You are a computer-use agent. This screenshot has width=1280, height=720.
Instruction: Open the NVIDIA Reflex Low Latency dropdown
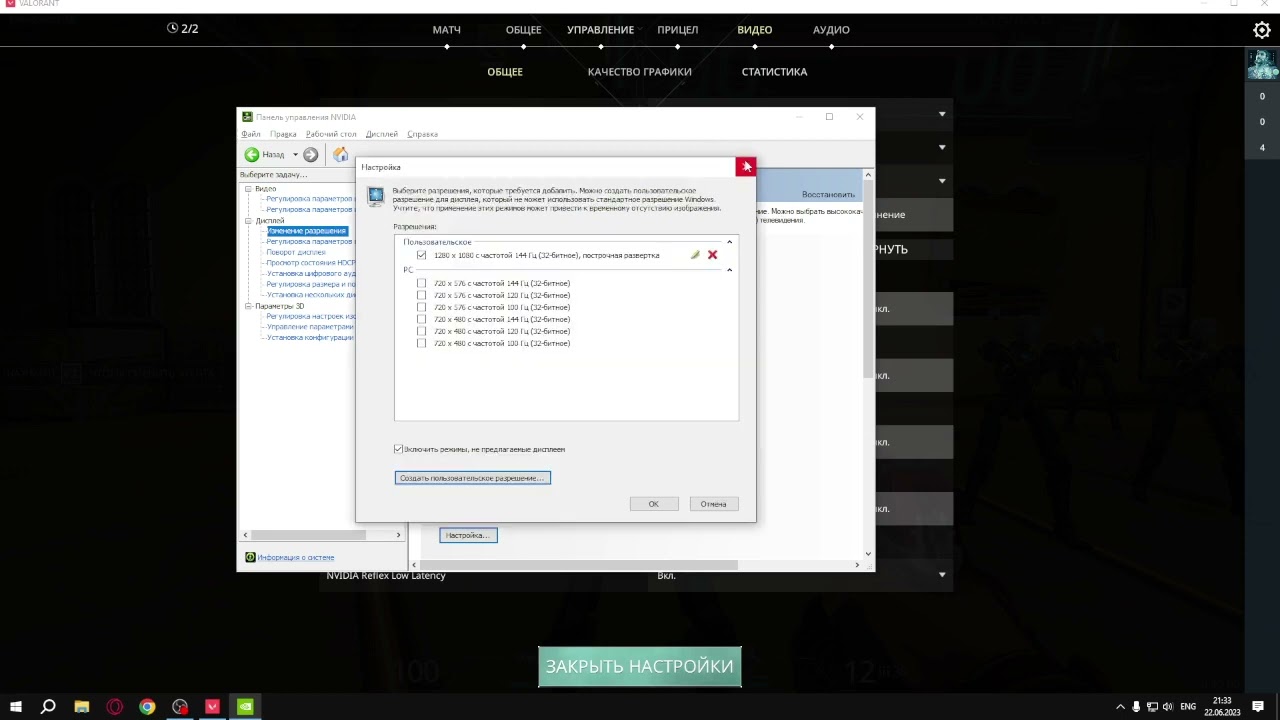942,575
